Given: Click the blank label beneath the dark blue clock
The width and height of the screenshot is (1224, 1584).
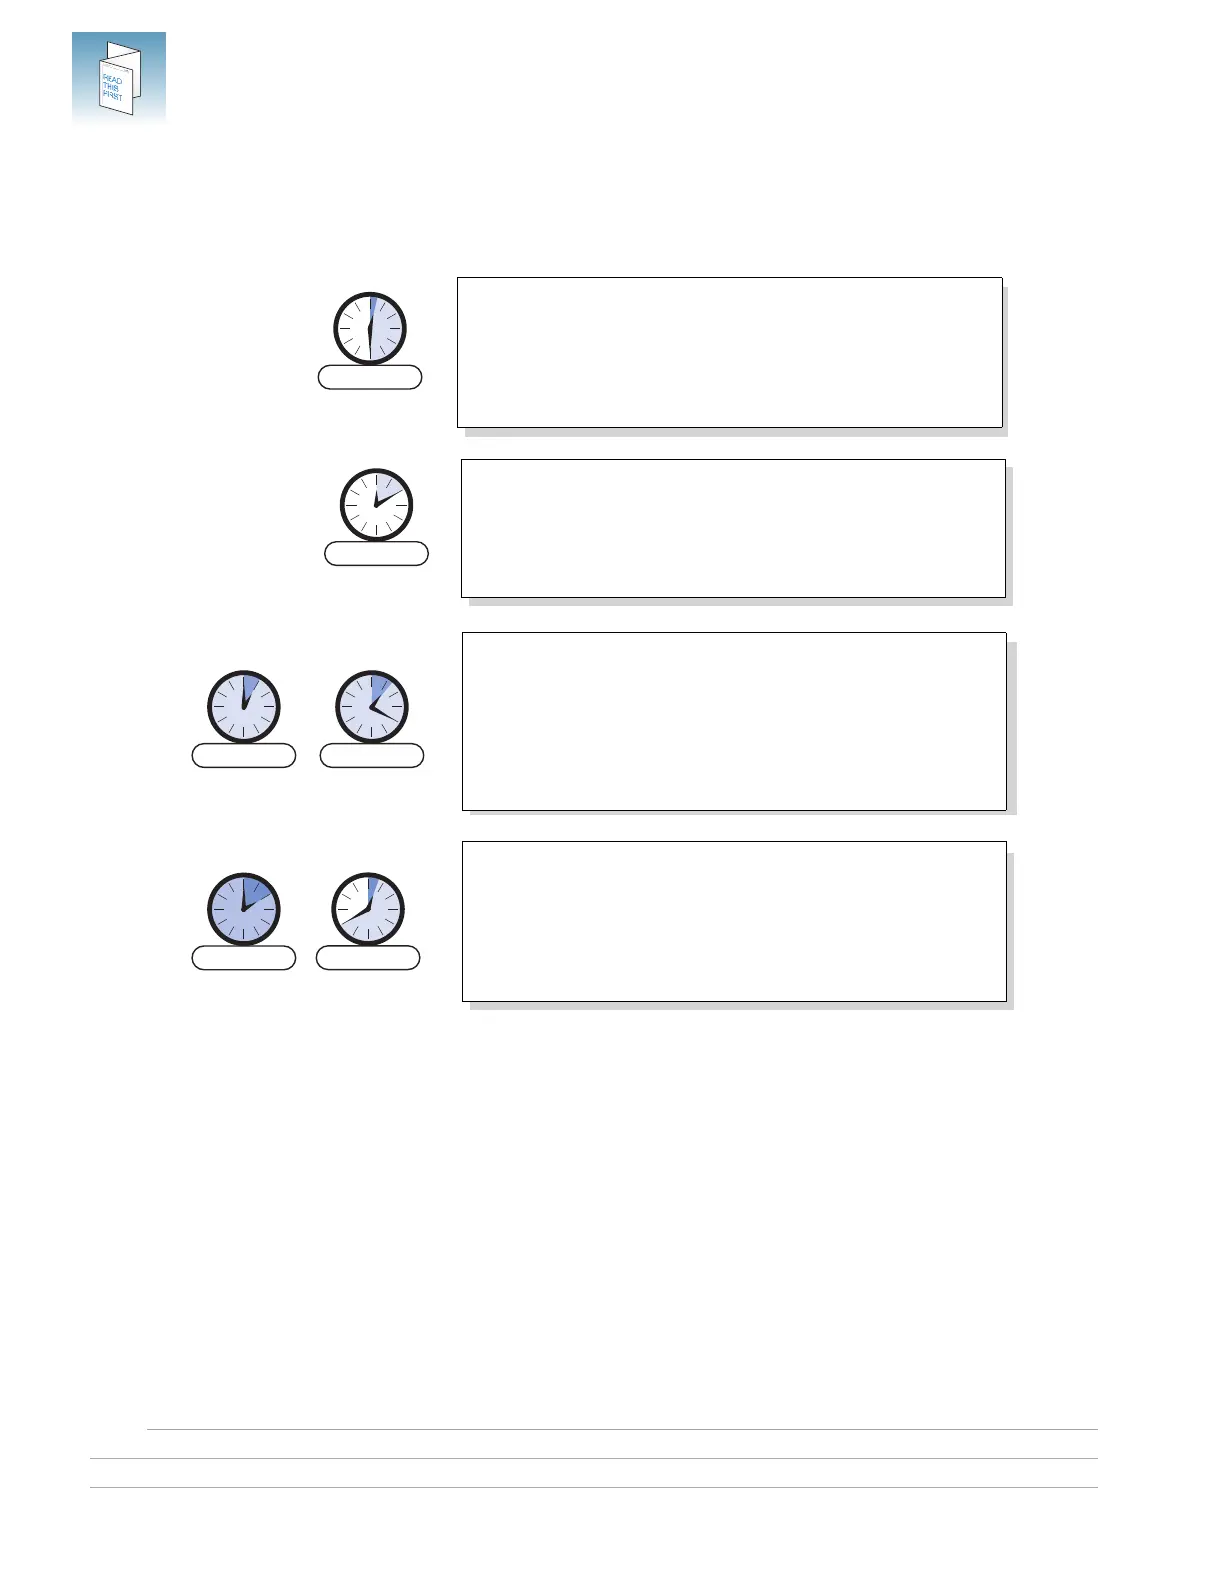Looking at the screenshot, I should 244,958.
